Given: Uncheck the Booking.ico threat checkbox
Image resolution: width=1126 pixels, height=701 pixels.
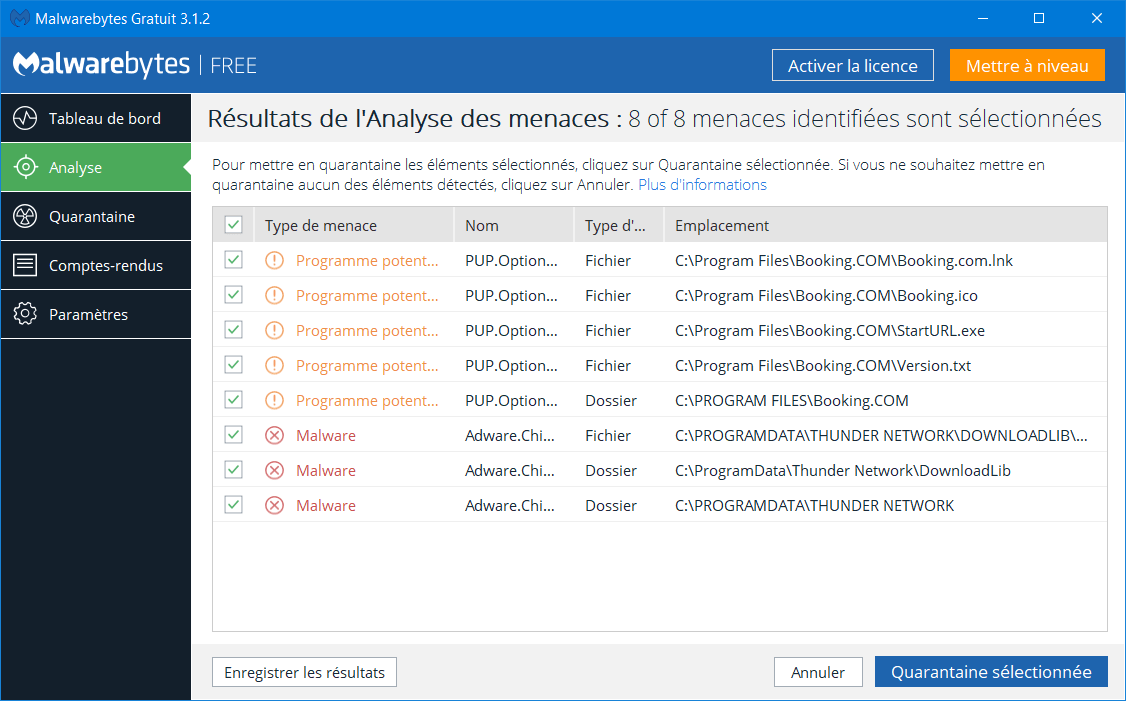Looking at the screenshot, I should [x=233, y=294].
